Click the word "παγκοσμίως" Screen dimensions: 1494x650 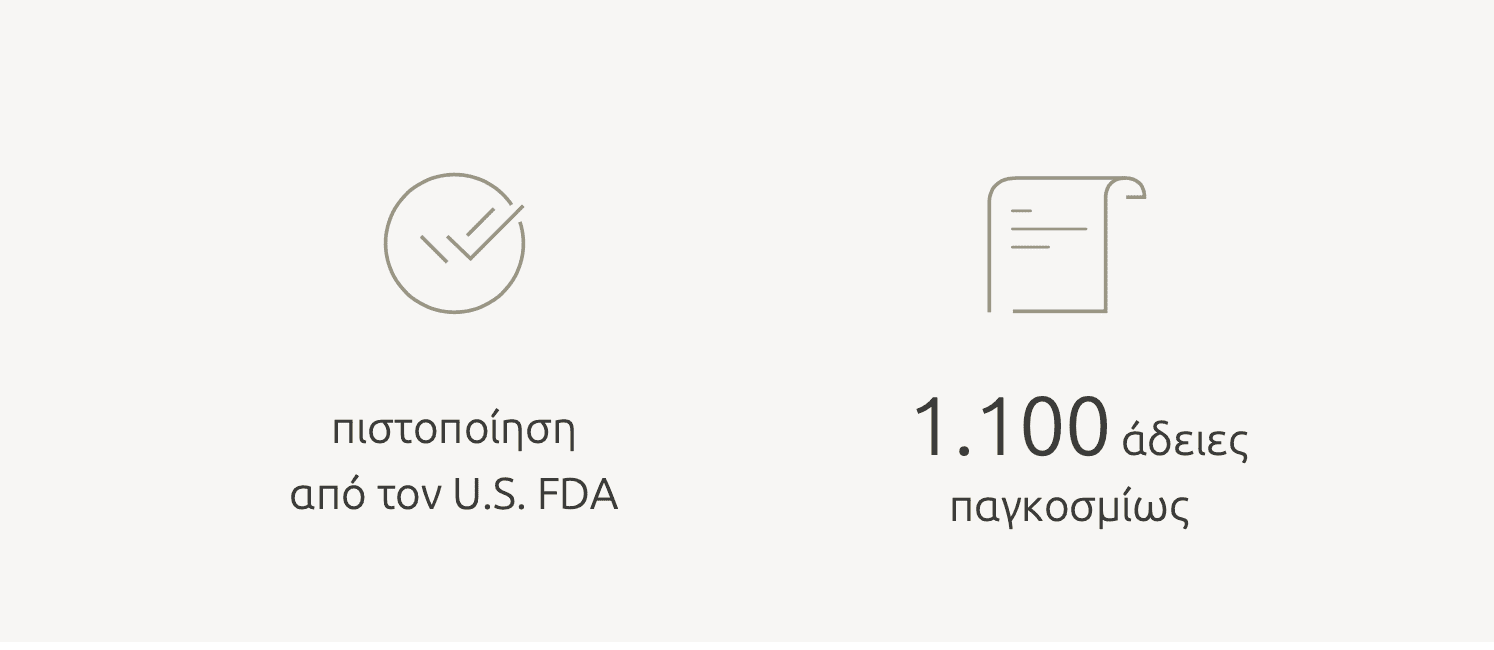[1069, 507]
